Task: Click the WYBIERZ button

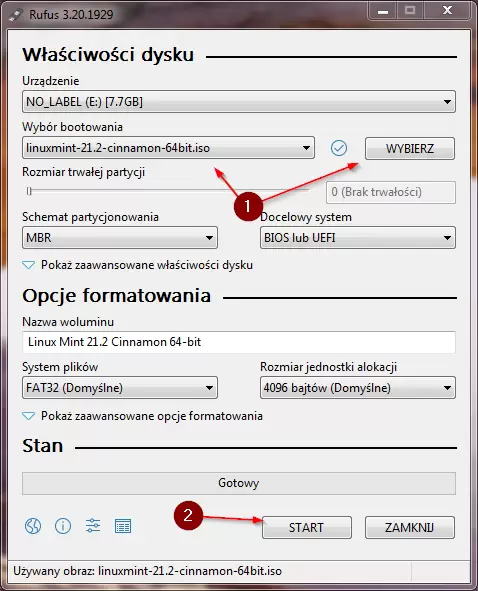Action: click(410, 149)
